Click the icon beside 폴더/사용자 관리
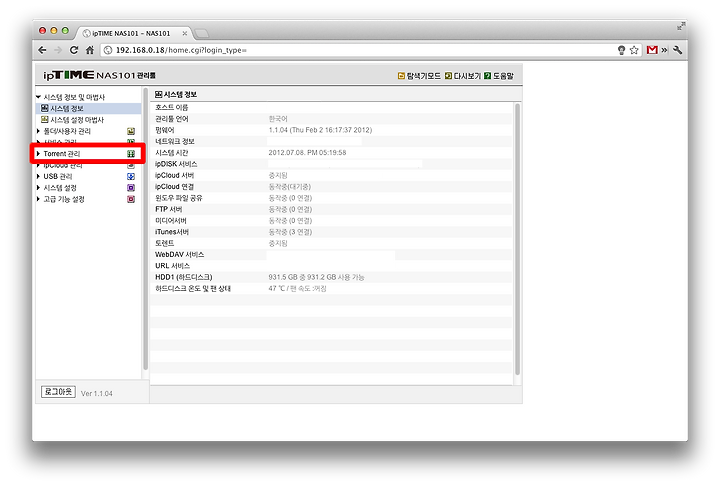The image size is (720, 486). pos(131,131)
